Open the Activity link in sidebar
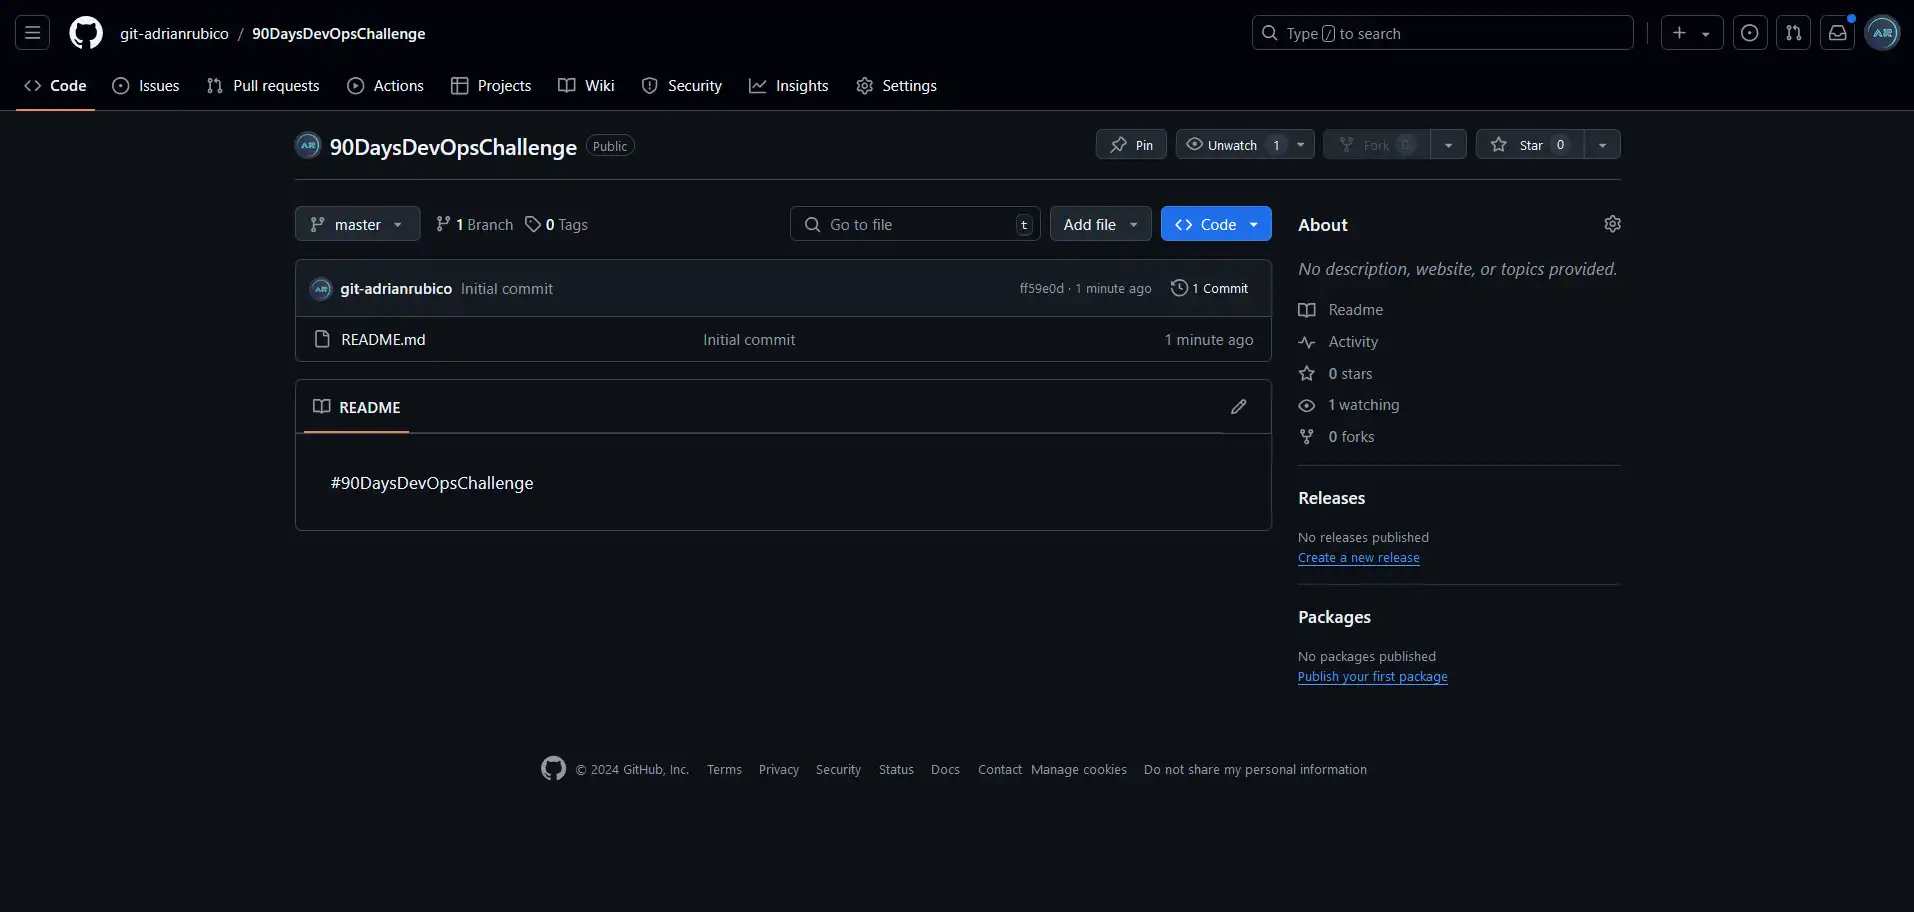Screen dimensions: 1914x912 [x=1338, y=342]
